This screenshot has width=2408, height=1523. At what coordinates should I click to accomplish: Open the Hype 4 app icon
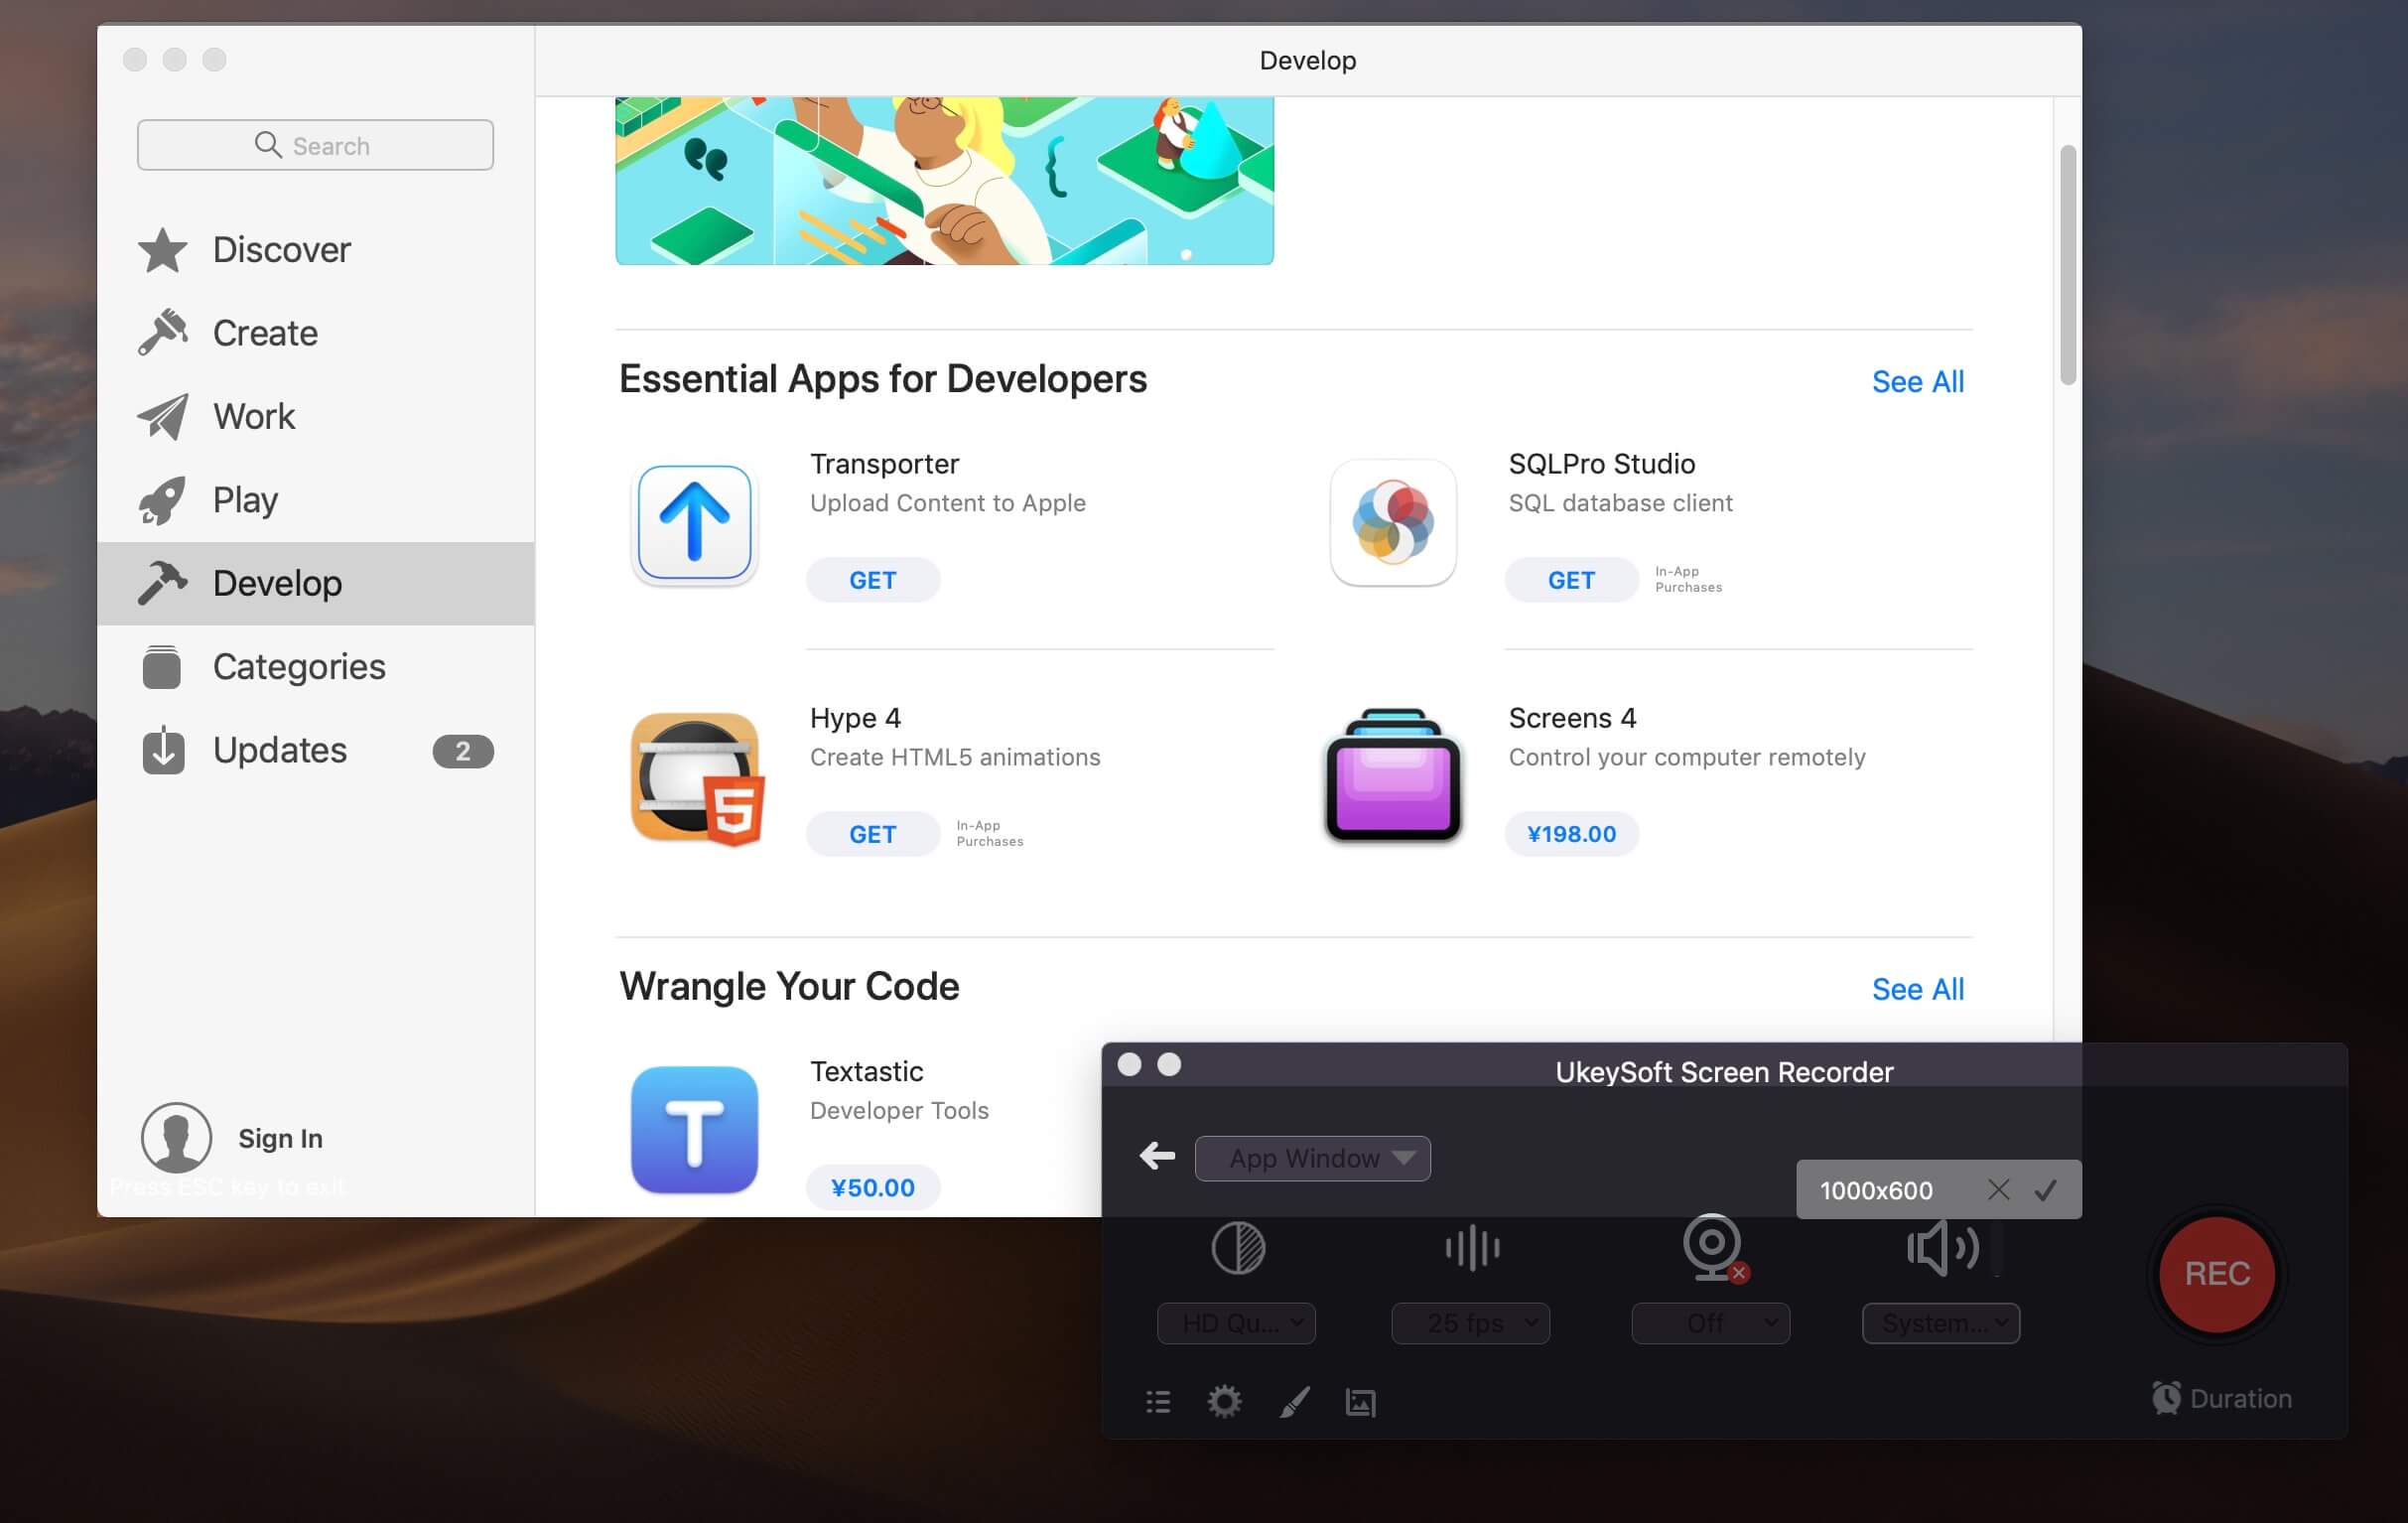[697, 778]
